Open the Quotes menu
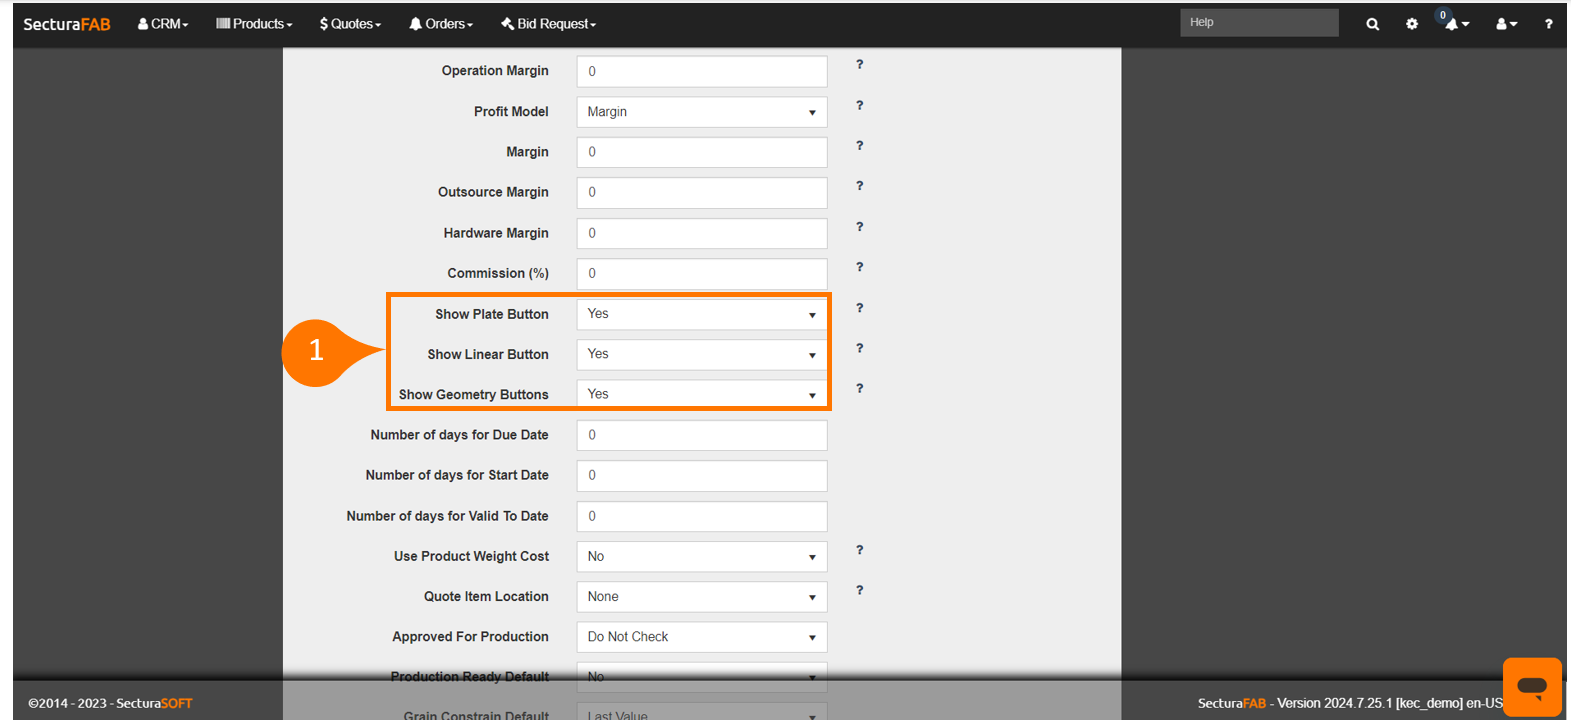The height and width of the screenshot is (726, 1571). click(350, 24)
